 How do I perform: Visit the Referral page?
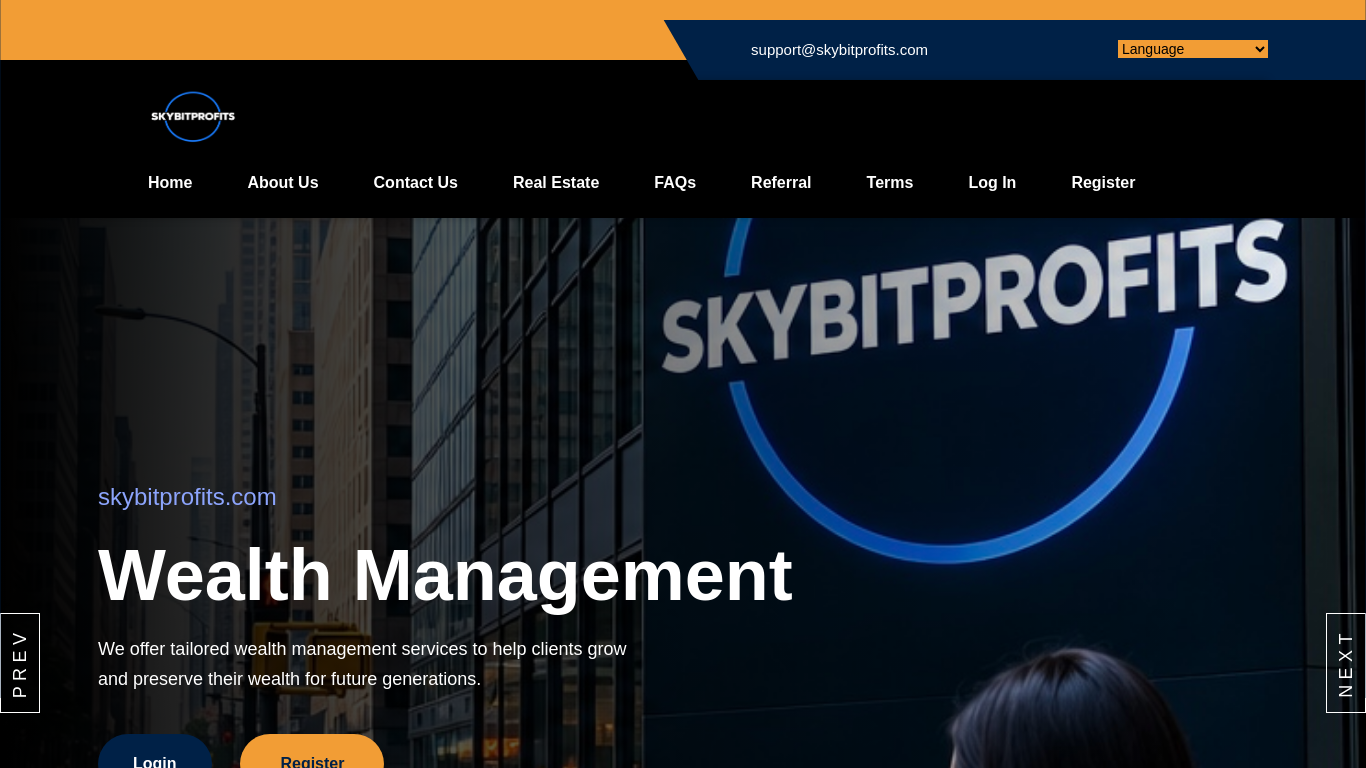point(781,183)
